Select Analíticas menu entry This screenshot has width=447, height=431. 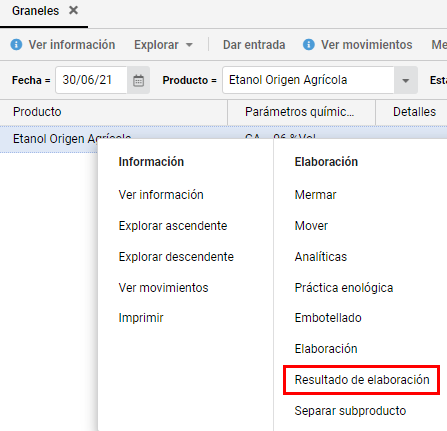coord(321,257)
